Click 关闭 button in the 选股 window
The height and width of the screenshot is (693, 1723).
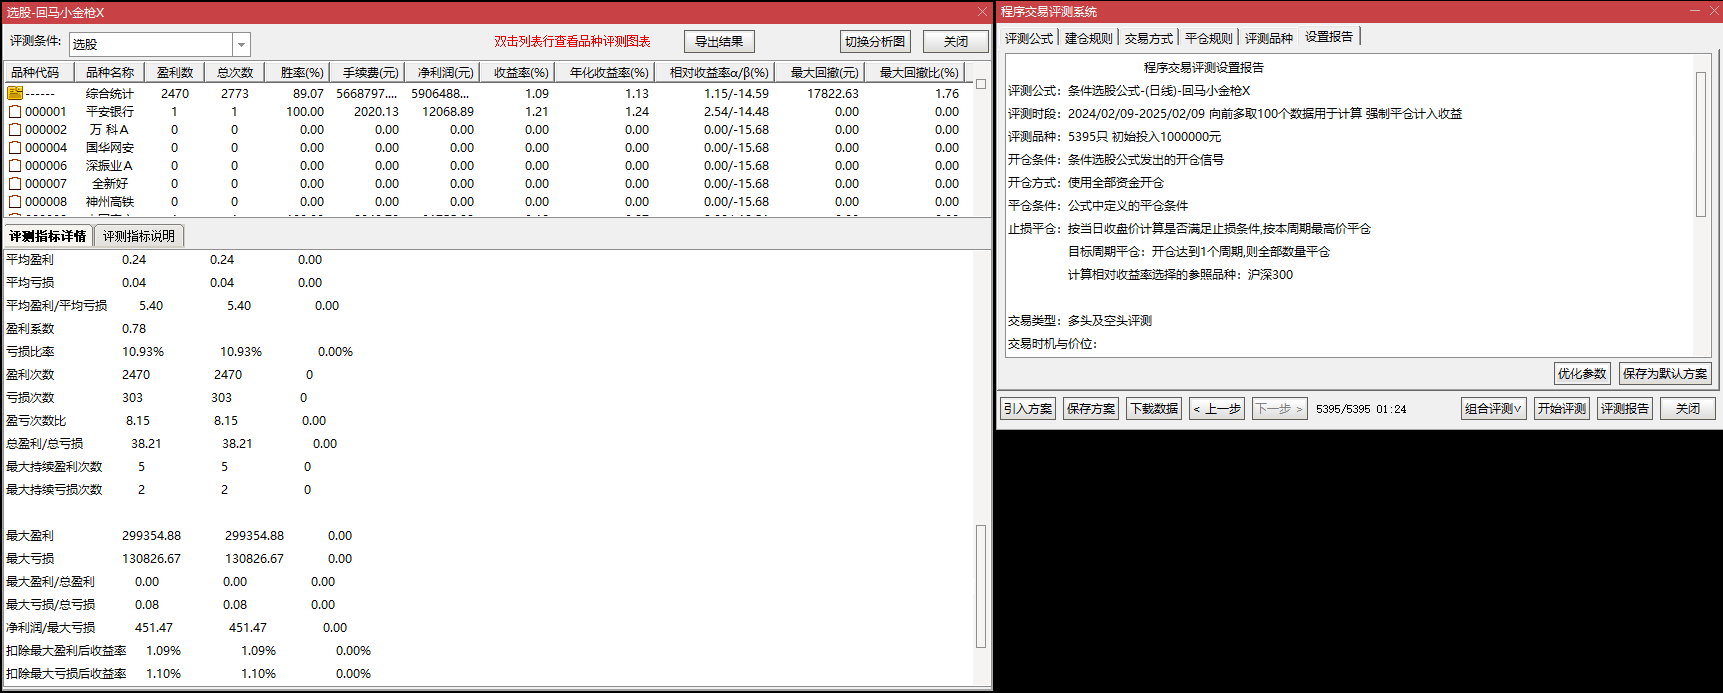coord(955,41)
